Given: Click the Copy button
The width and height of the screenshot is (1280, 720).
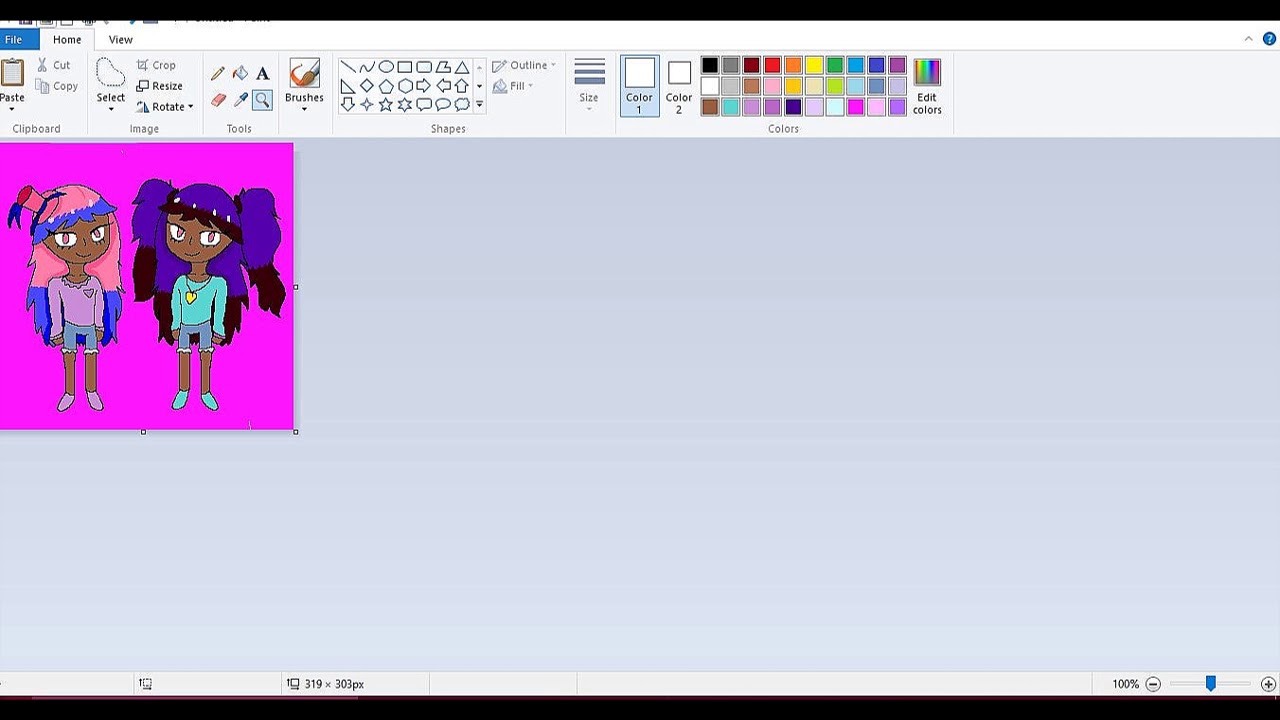Looking at the screenshot, I should pyautogui.click(x=56, y=86).
